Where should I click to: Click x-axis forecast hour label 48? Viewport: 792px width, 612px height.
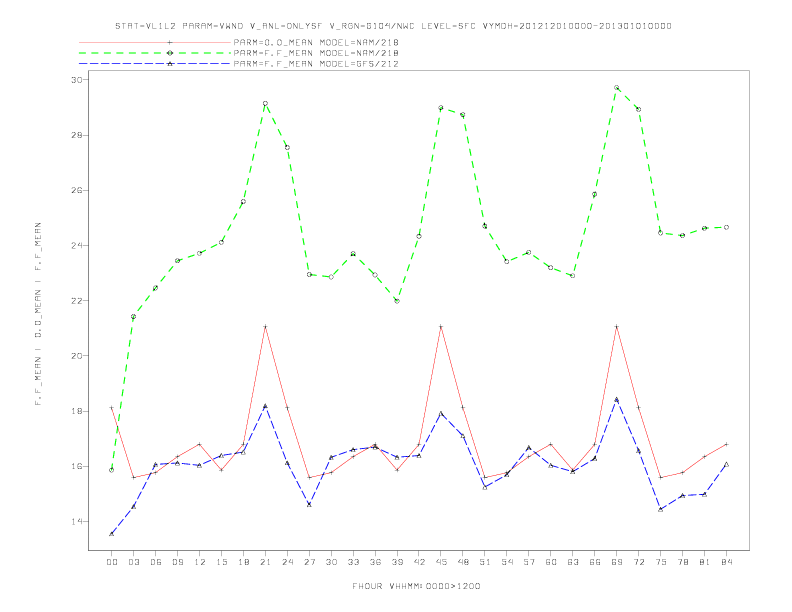point(463,562)
